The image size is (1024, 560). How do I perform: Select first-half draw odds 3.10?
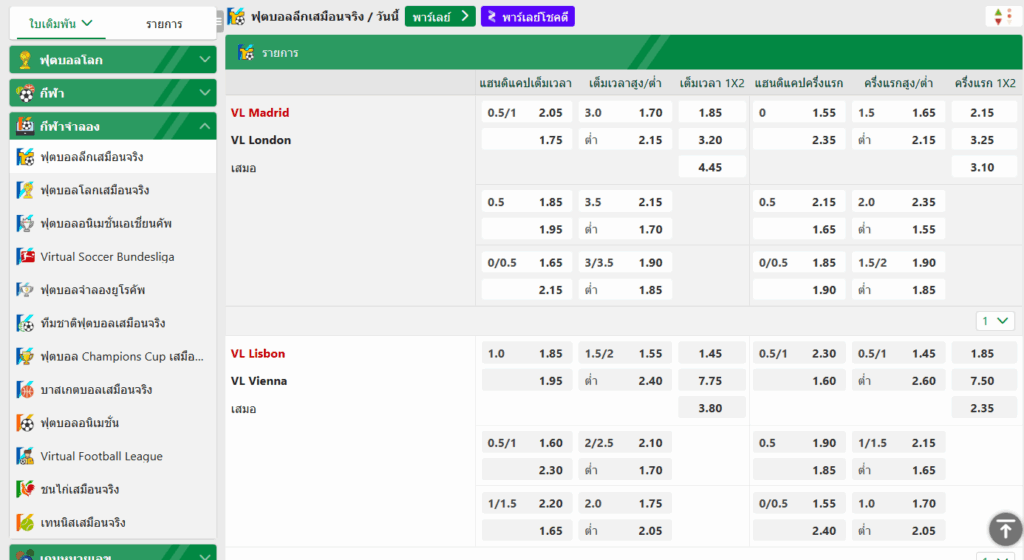tap(984, 167)
